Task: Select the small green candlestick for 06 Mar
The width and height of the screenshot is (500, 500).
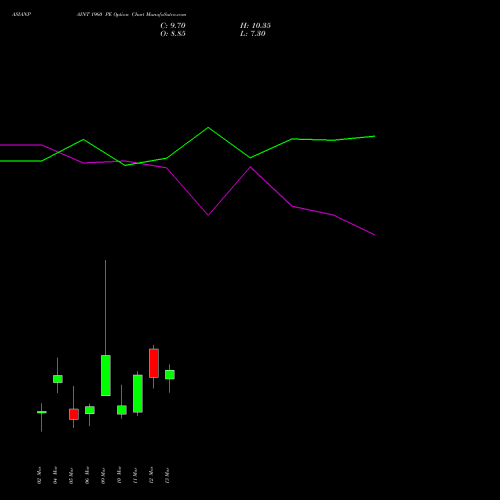Action: 90,410
